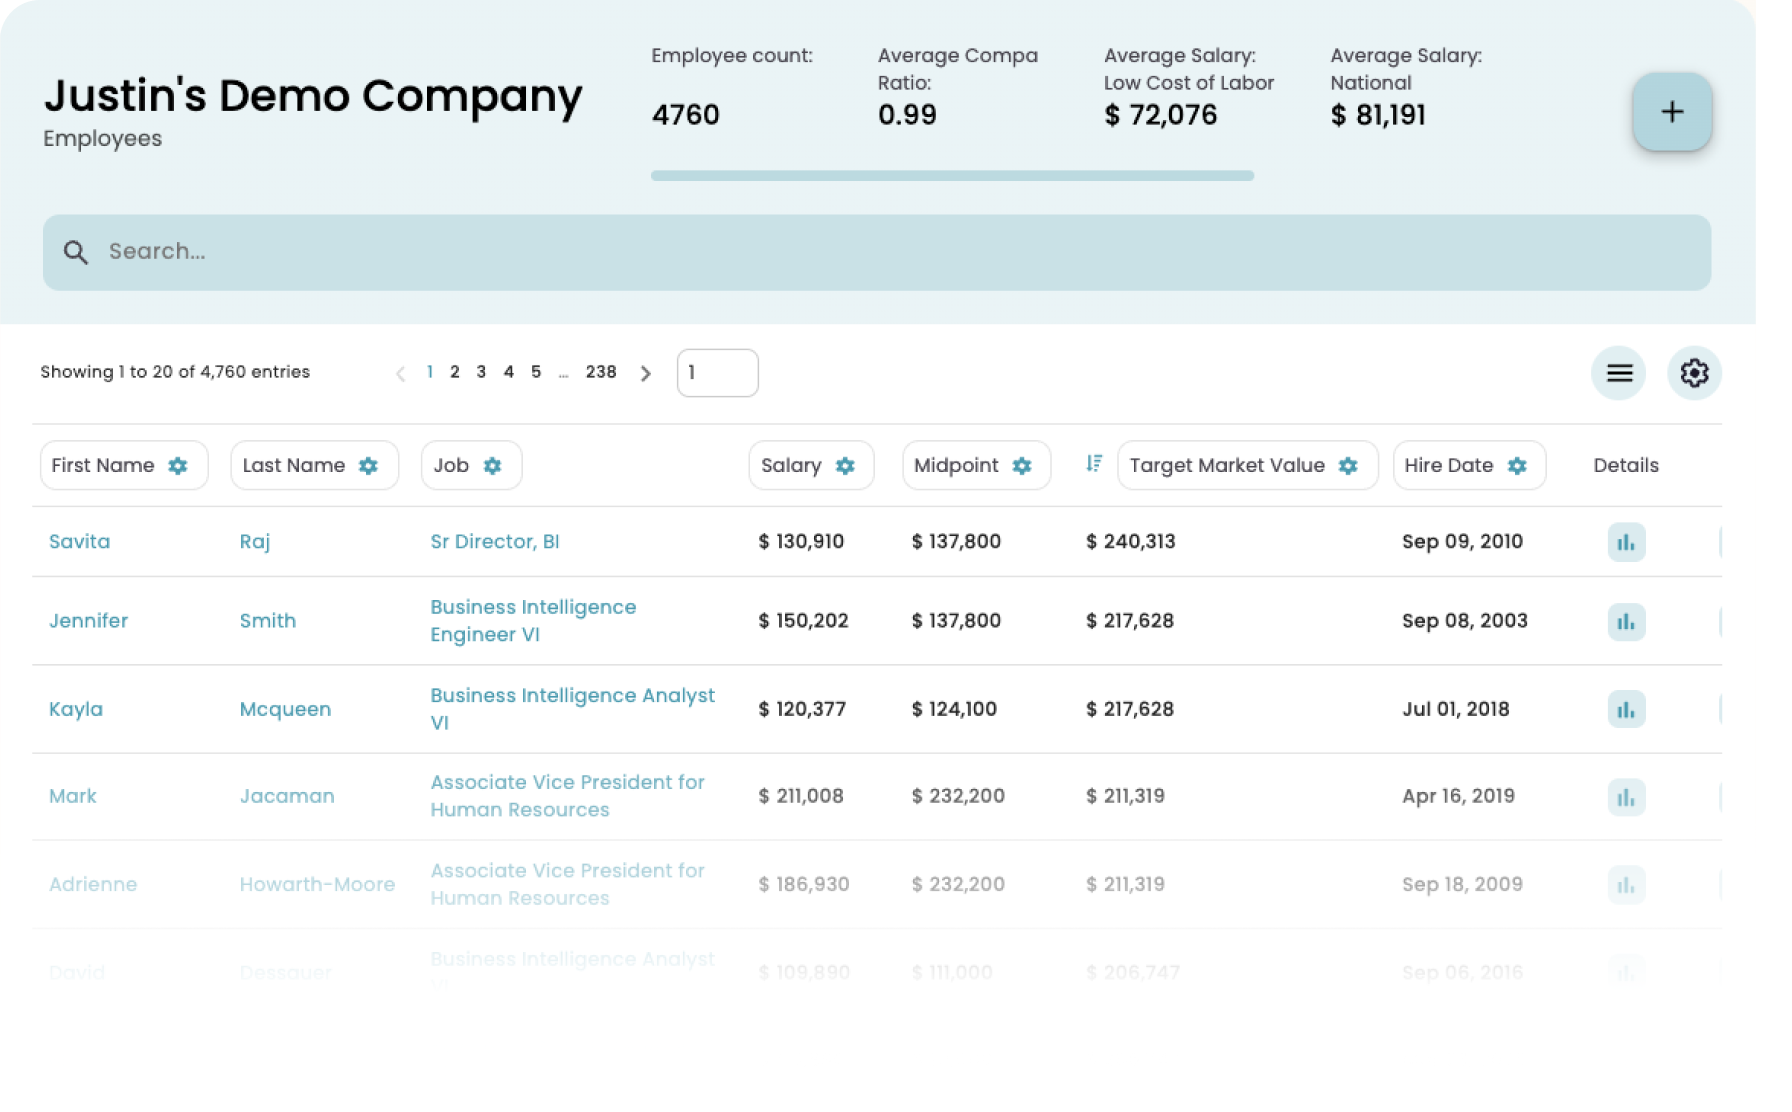Click the horizontal progress bar under statistics
The width and height of the screenshot is (1792, 1112).
[951, 176]
